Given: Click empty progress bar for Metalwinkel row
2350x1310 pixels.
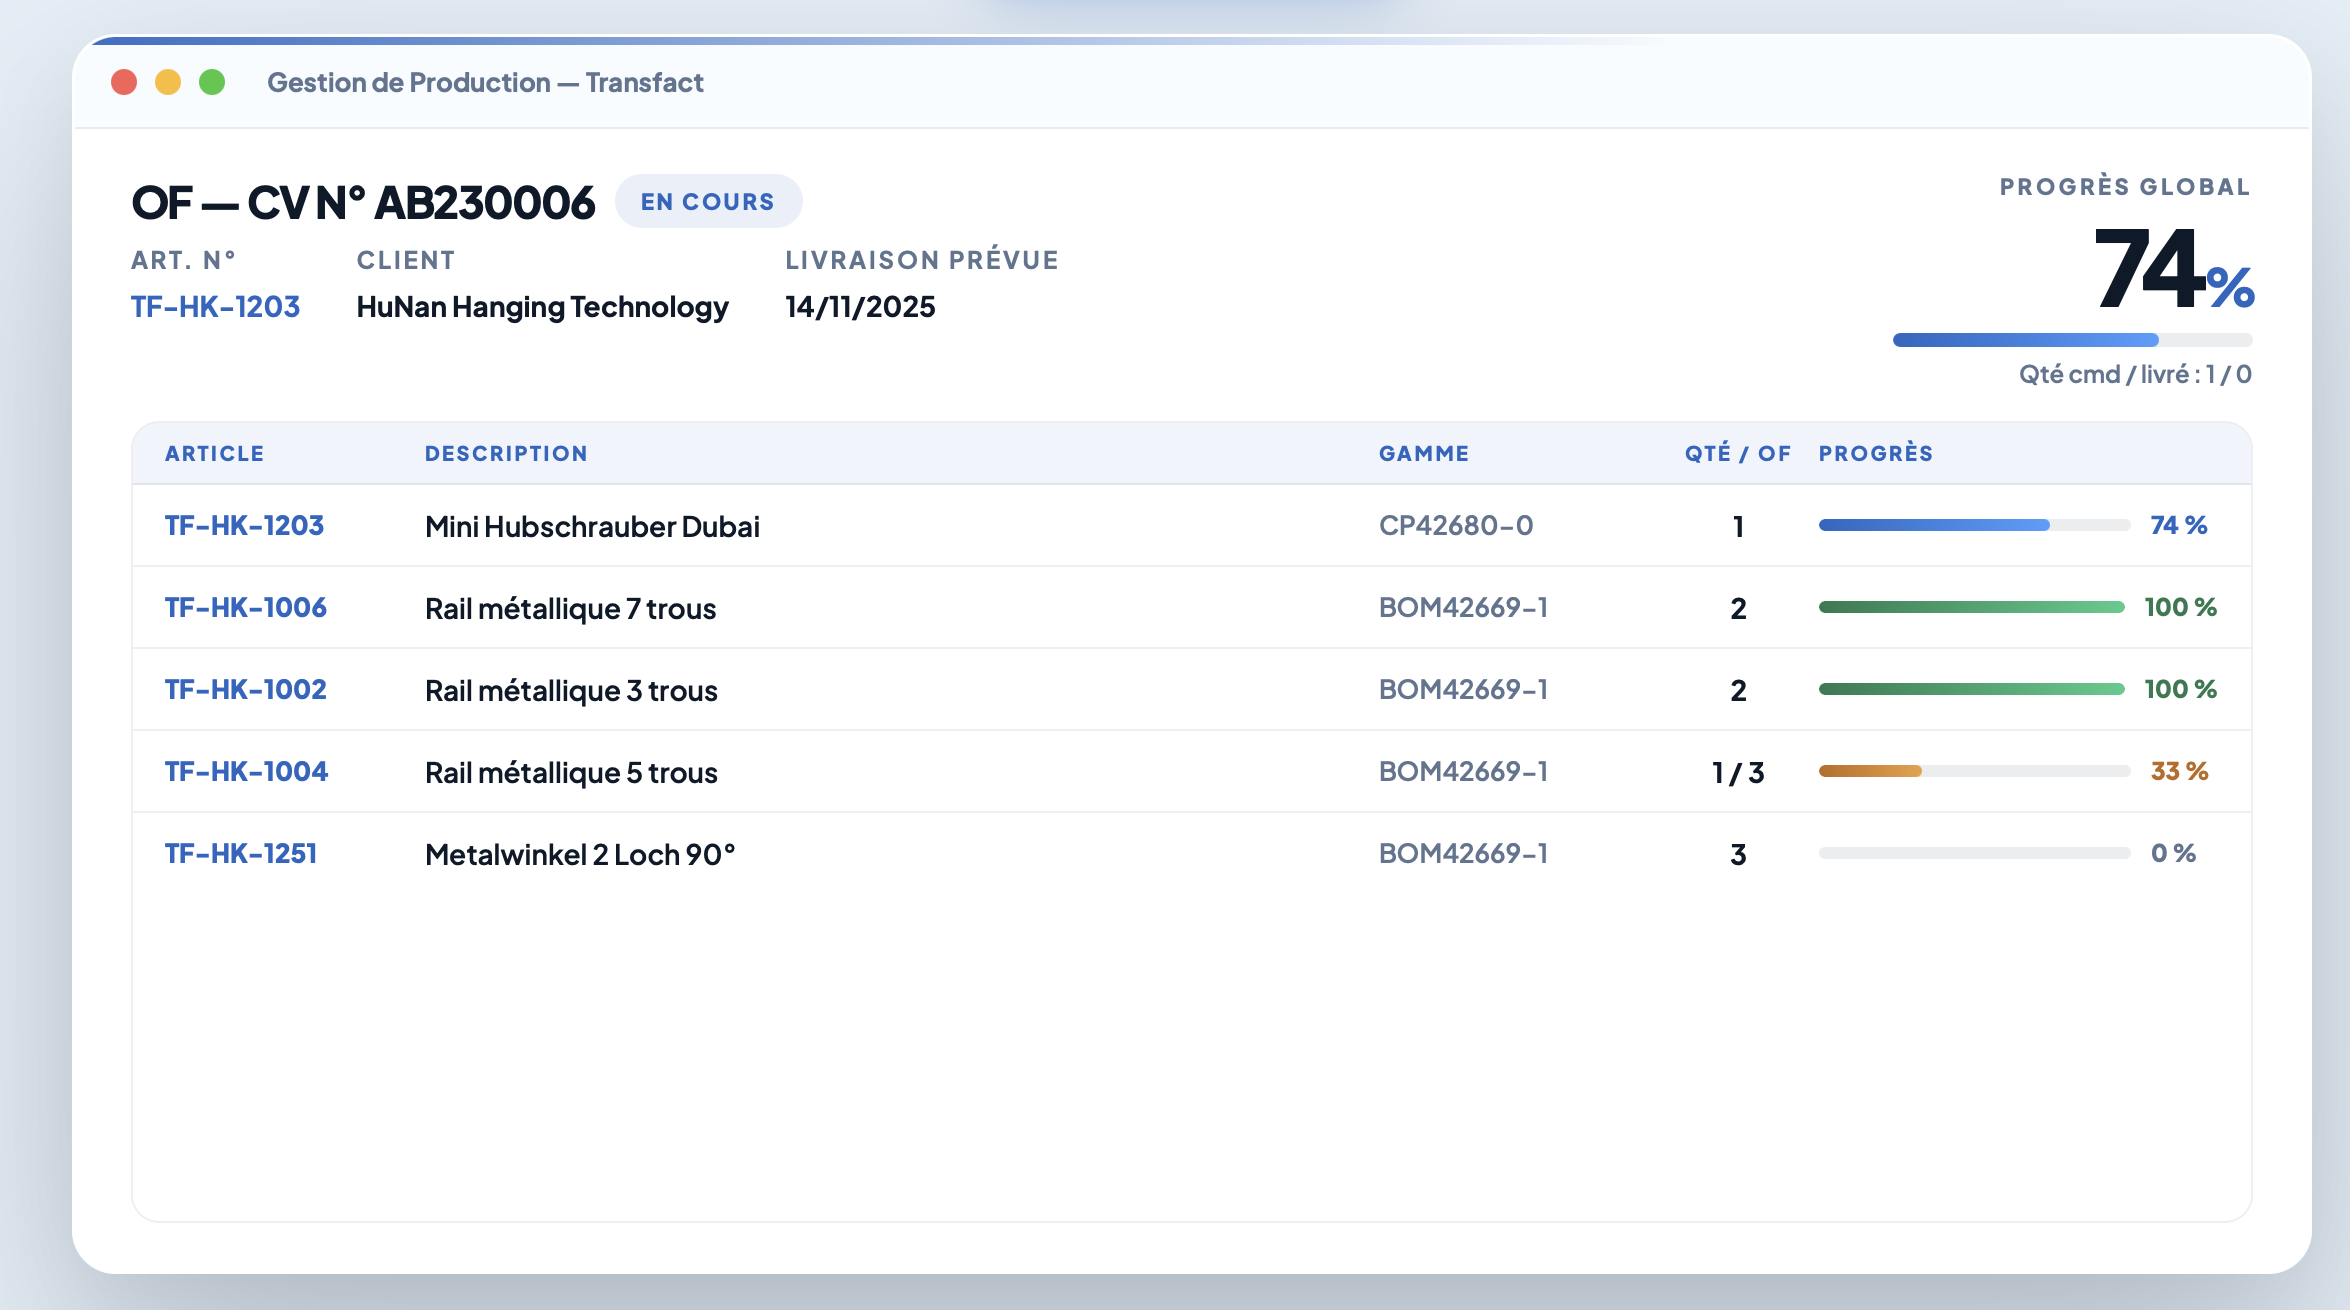Looking at the screenshot, I should pyautogui.click(x=1974, y=853).
